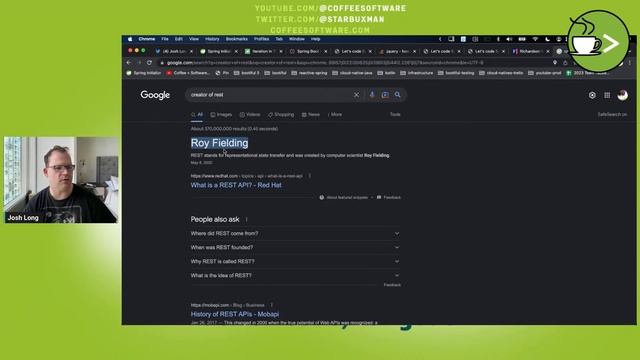Open the Google account profile avatar
This screenshot has height=360, width=640.
pos(622,95)
